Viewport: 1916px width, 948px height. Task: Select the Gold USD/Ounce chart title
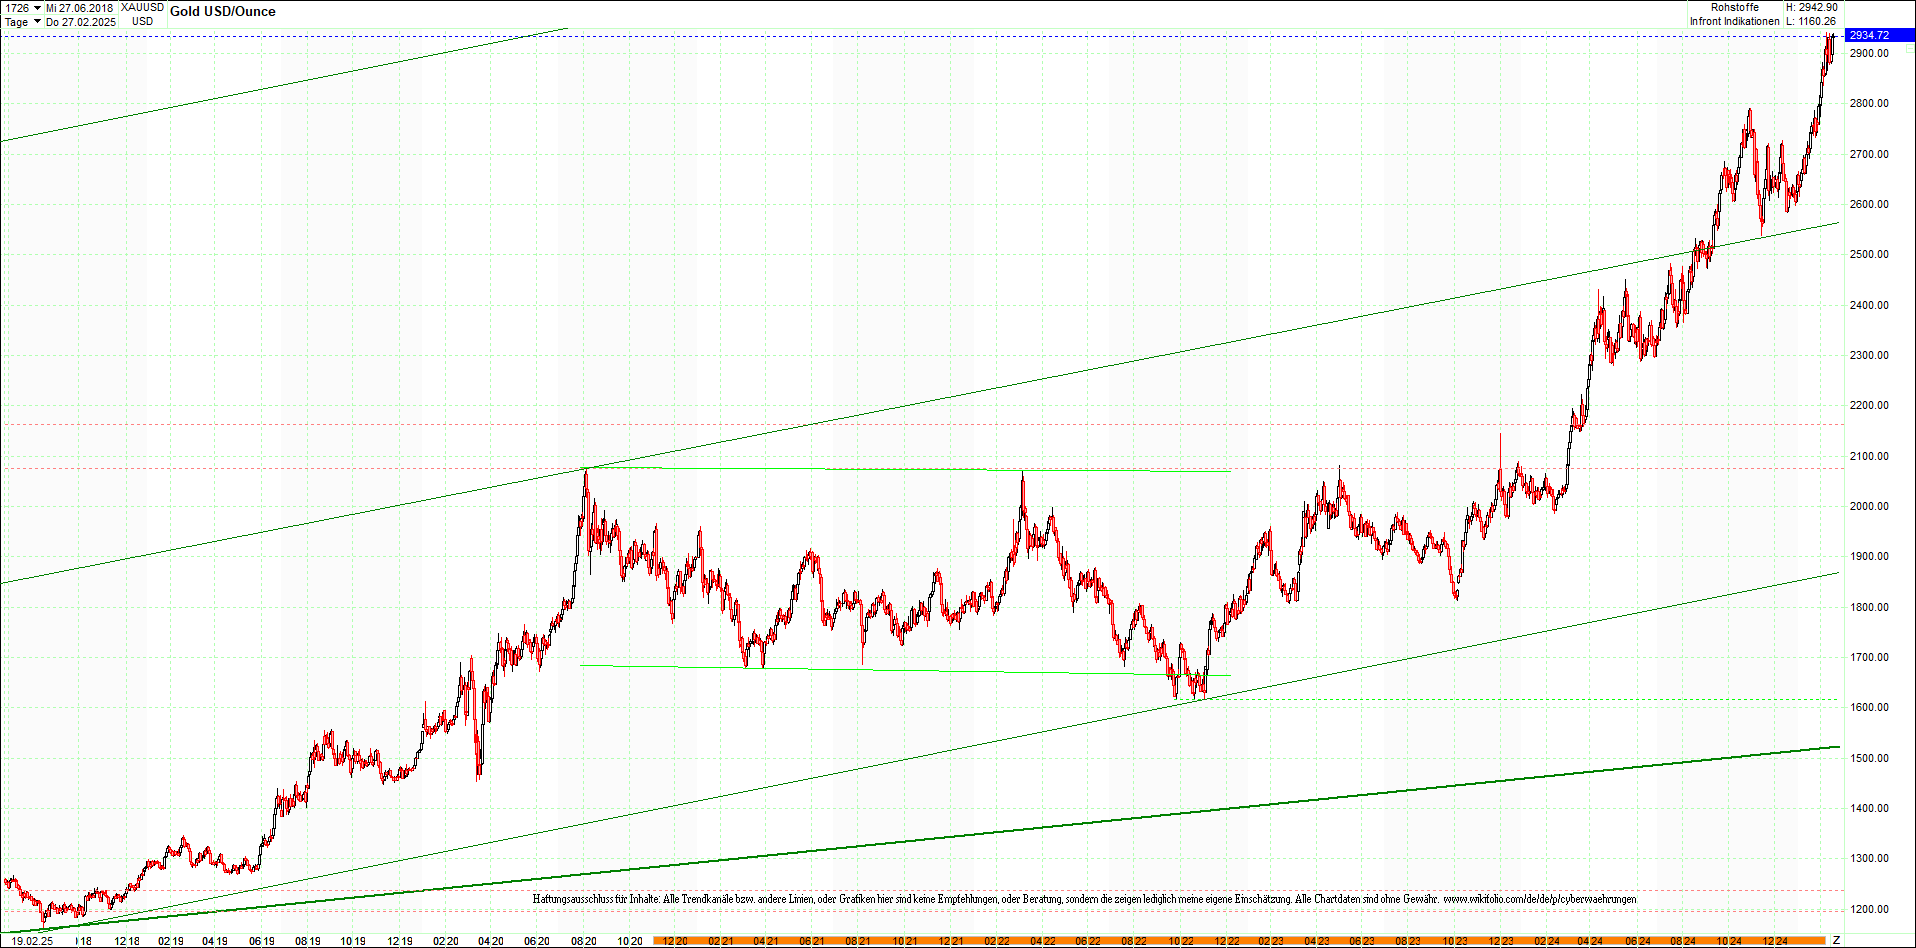click(x=224, y=11)
